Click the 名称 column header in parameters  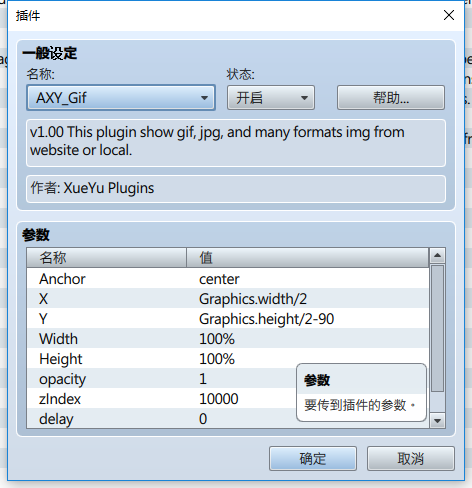point(106,258)
